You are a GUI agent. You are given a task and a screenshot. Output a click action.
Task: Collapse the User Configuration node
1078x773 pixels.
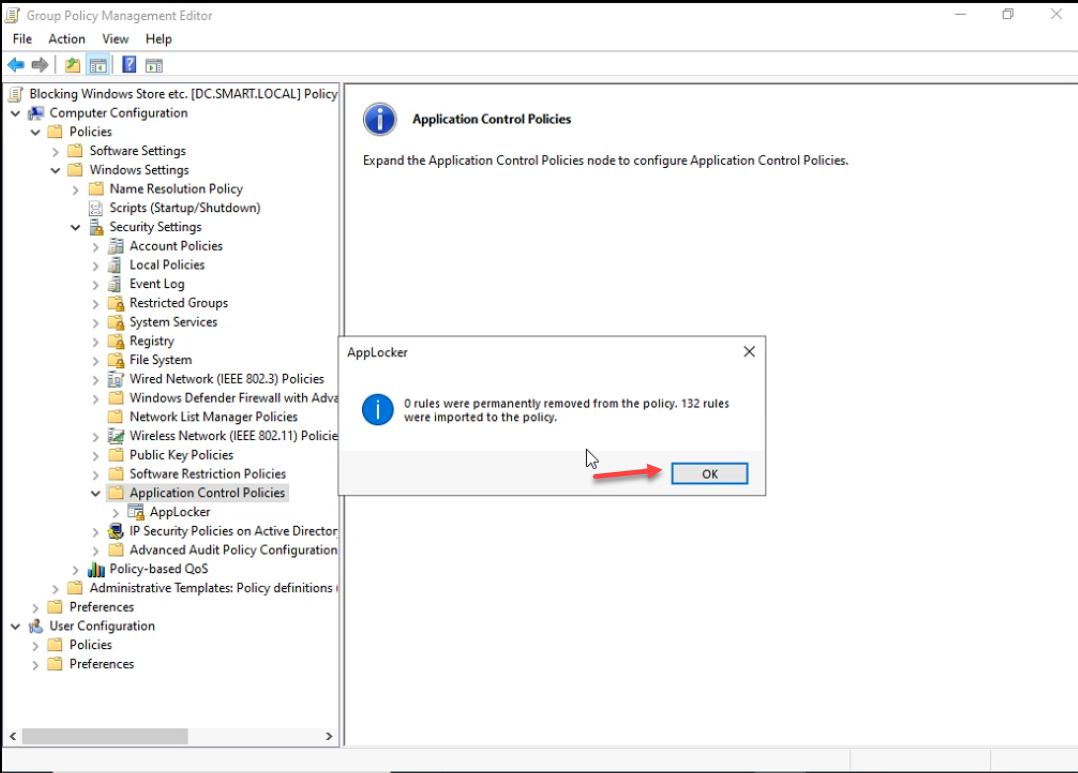coord(15,626)
